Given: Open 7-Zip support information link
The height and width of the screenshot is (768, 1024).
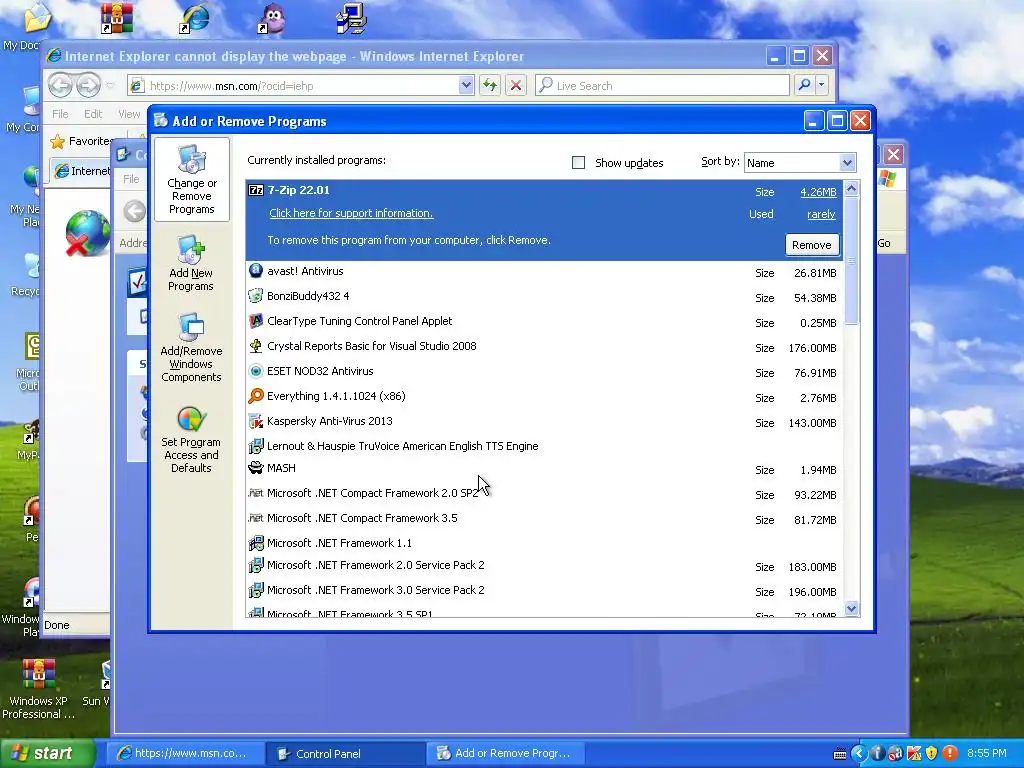Looking at the screenshot, I should click(351, 213).
